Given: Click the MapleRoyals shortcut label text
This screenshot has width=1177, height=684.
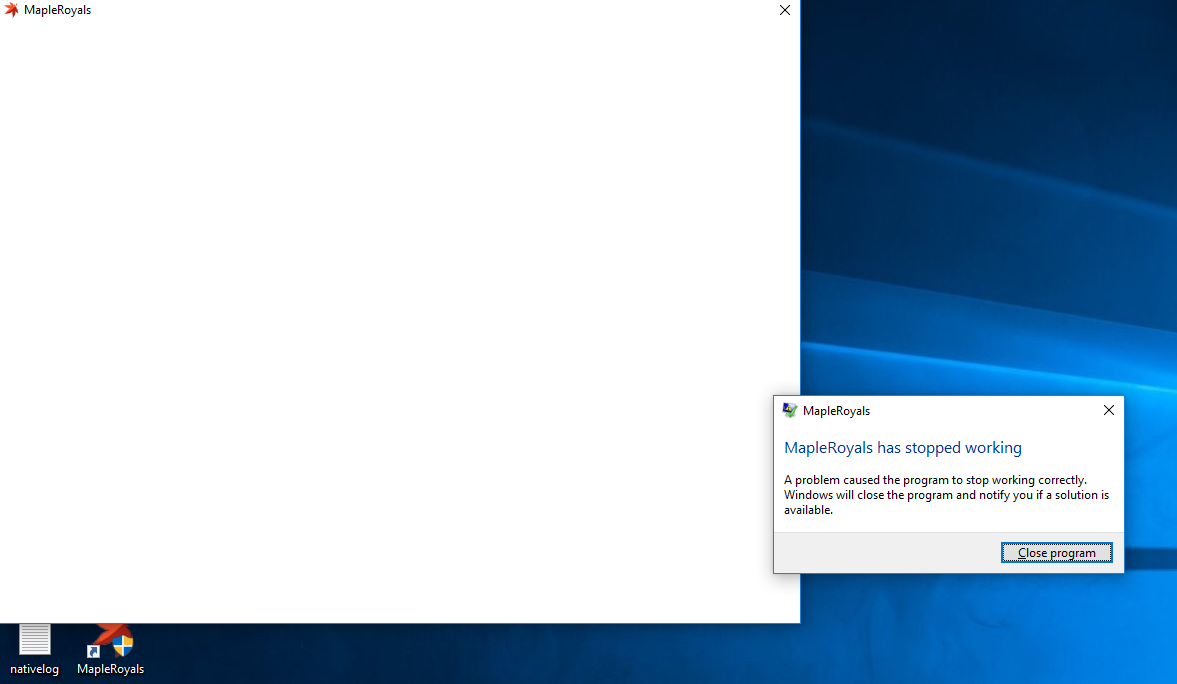Looking at the screenshot, I should click(x=110, y=669).
